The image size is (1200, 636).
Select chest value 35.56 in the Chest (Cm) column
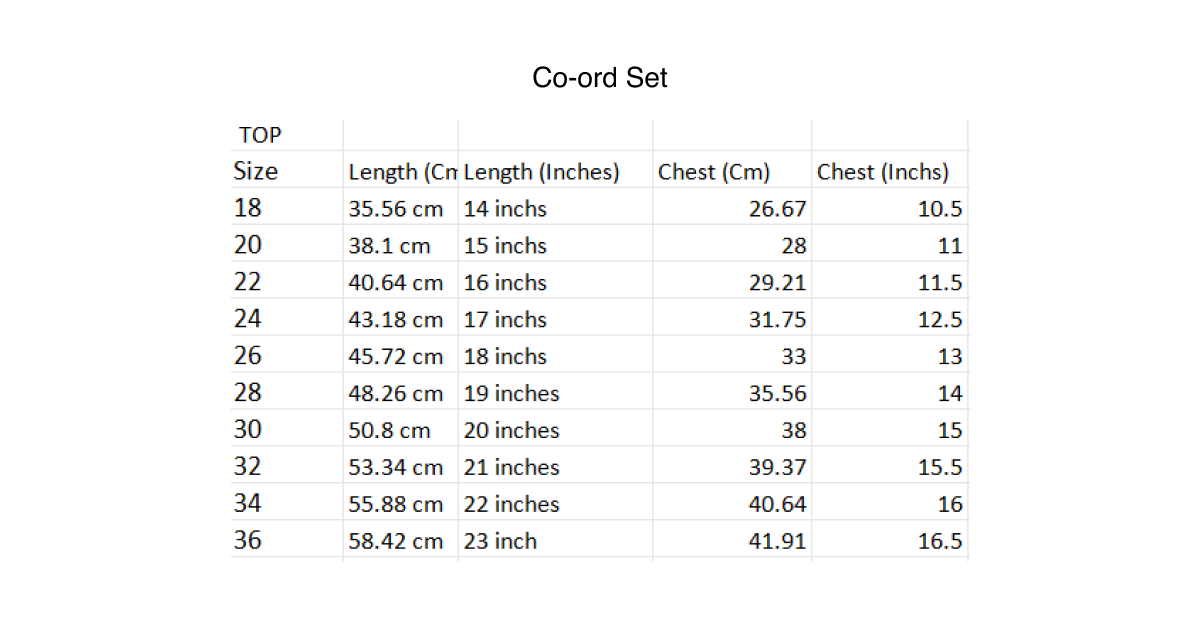click(x=777, y=394)
